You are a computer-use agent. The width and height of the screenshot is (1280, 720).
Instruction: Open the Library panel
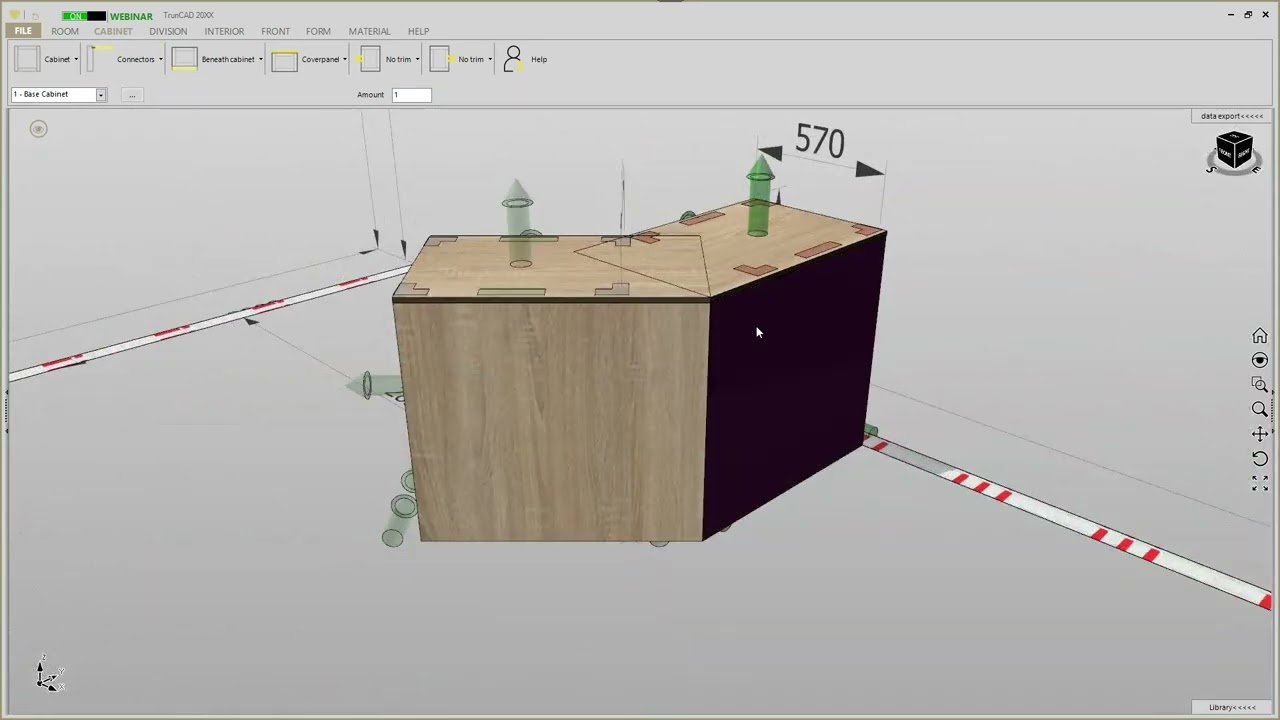[x=1232, y=707]
